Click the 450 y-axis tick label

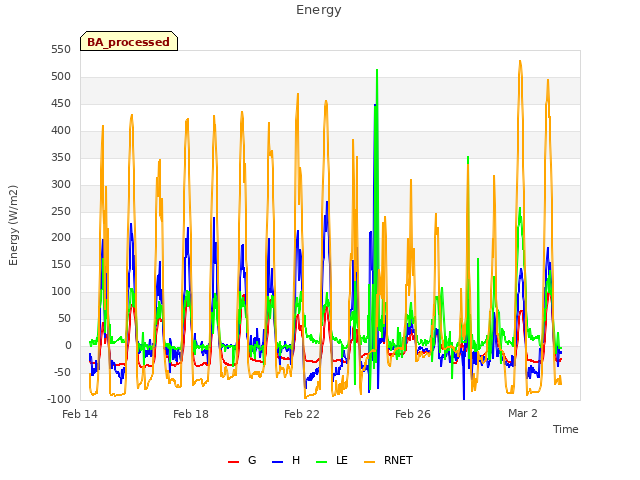point(61,104)
